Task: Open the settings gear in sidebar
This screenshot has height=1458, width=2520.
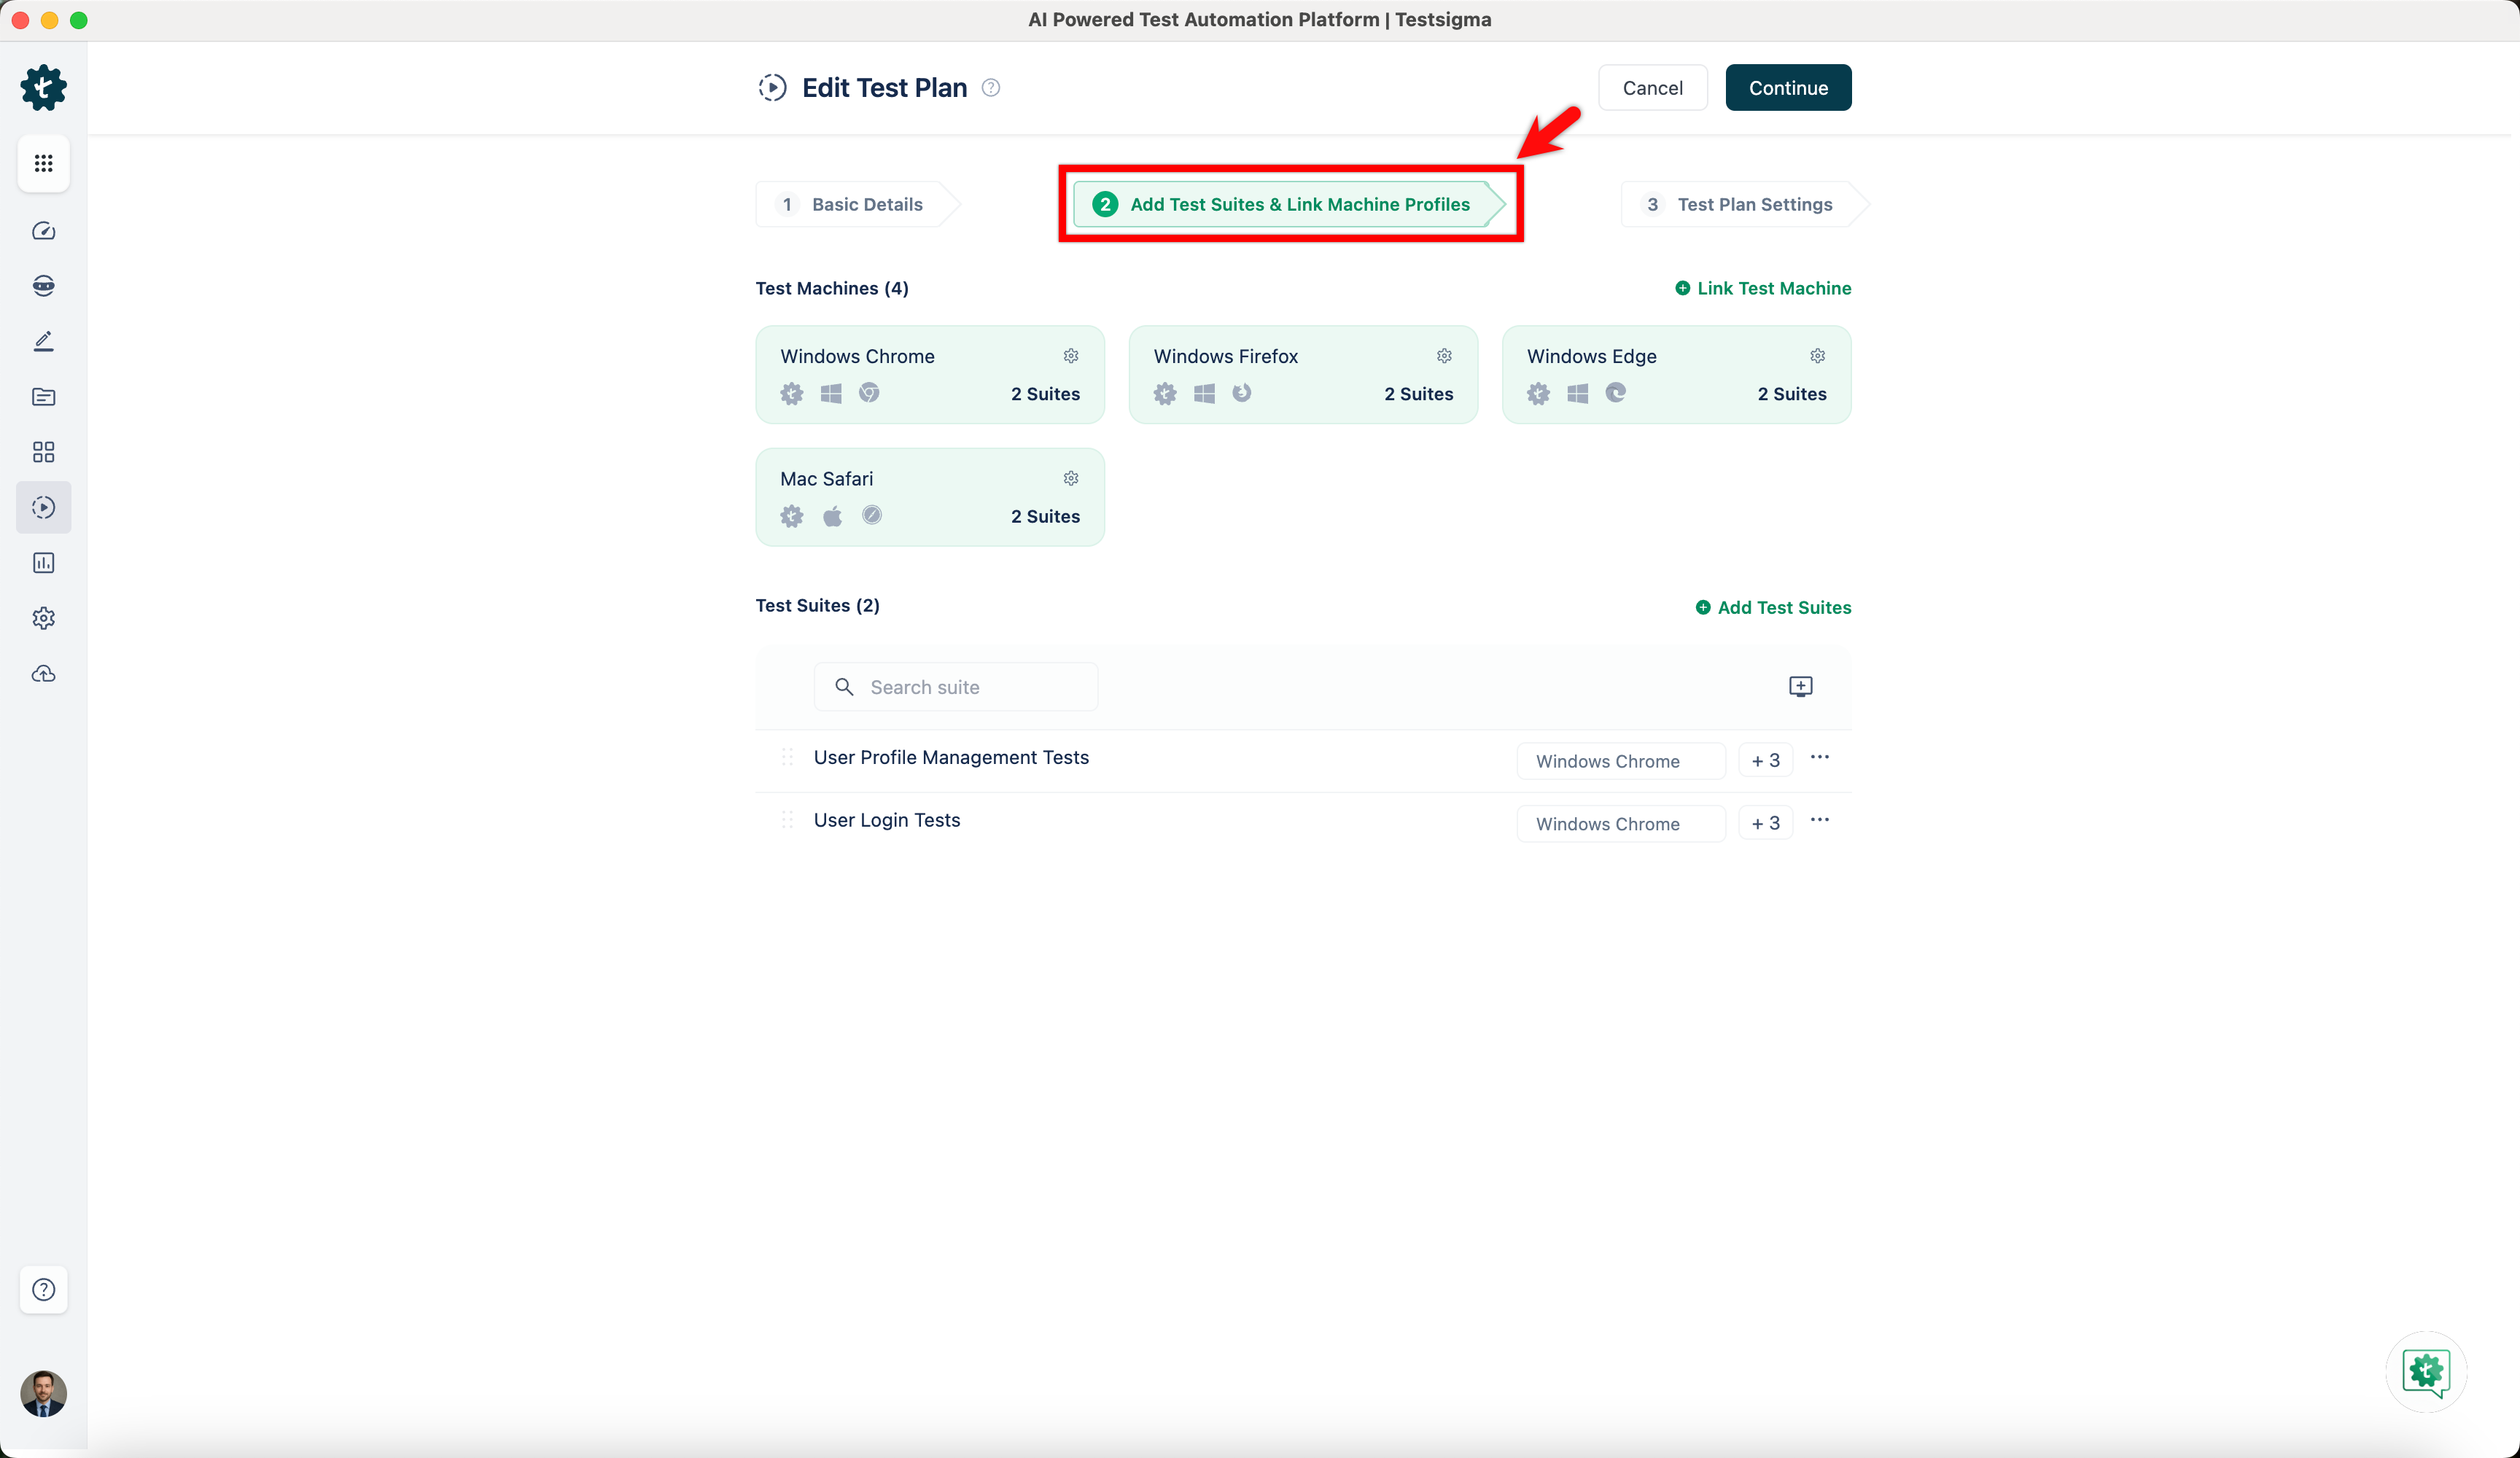Action: 43,618
